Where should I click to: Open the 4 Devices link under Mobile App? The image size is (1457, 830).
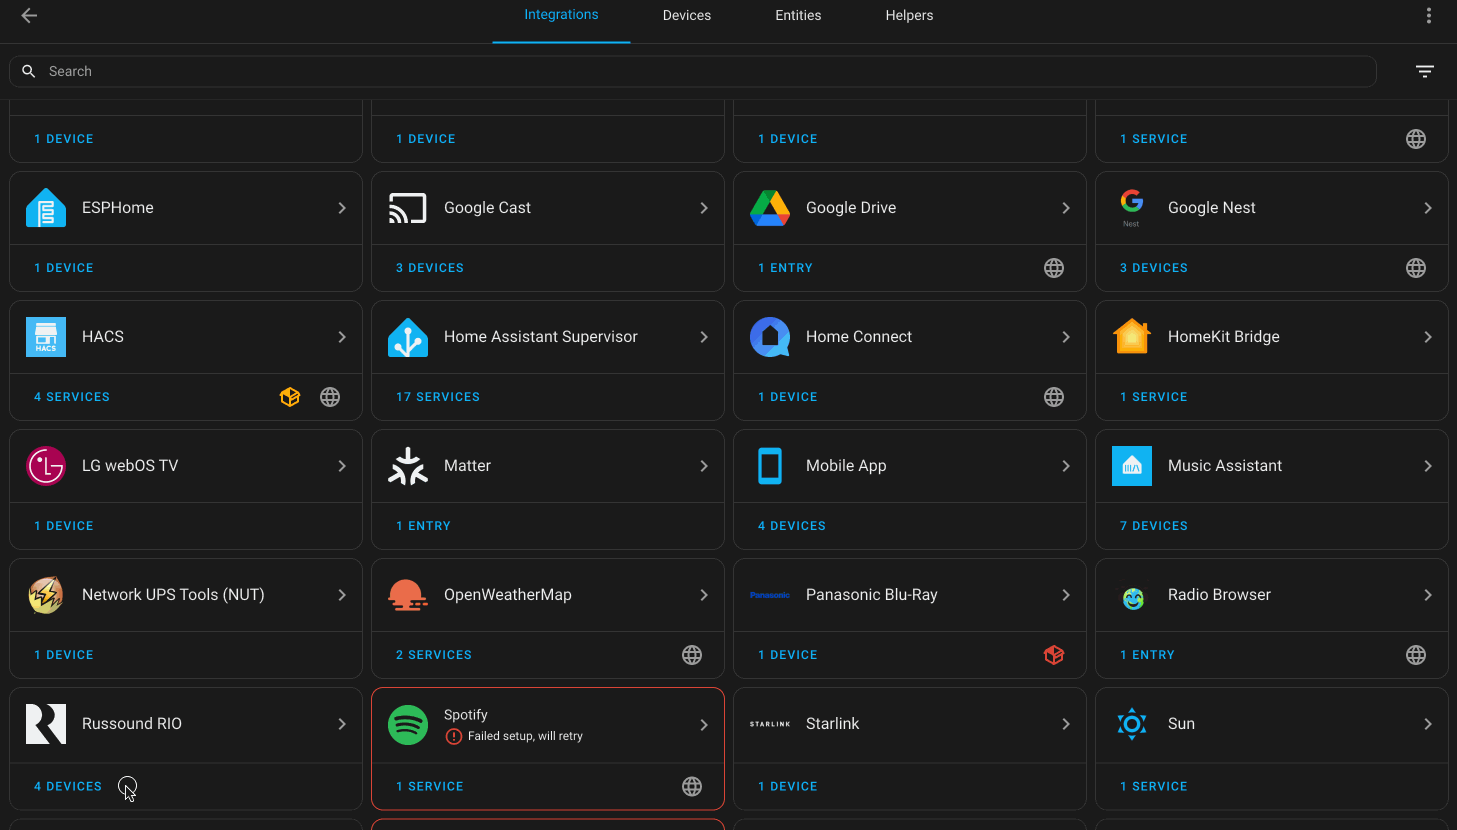pyautogui.click(x=792, y=526)
